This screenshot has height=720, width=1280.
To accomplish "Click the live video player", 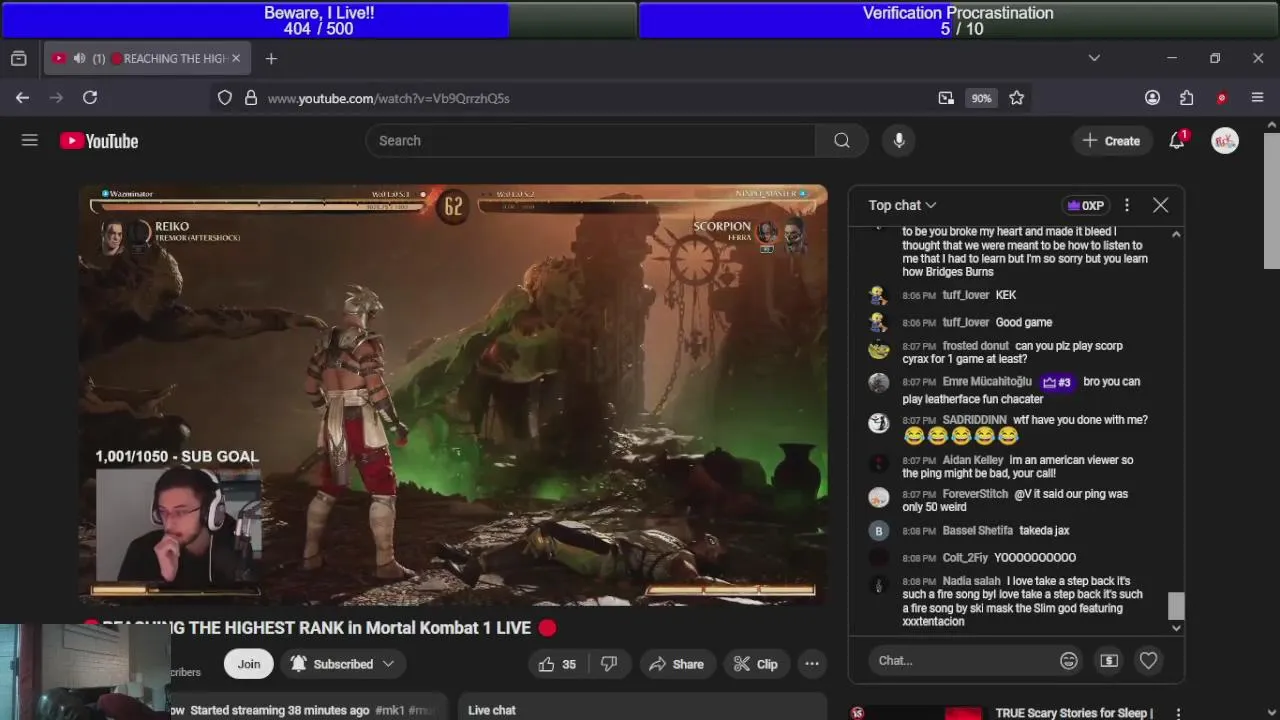I will (x=453, y=394).
